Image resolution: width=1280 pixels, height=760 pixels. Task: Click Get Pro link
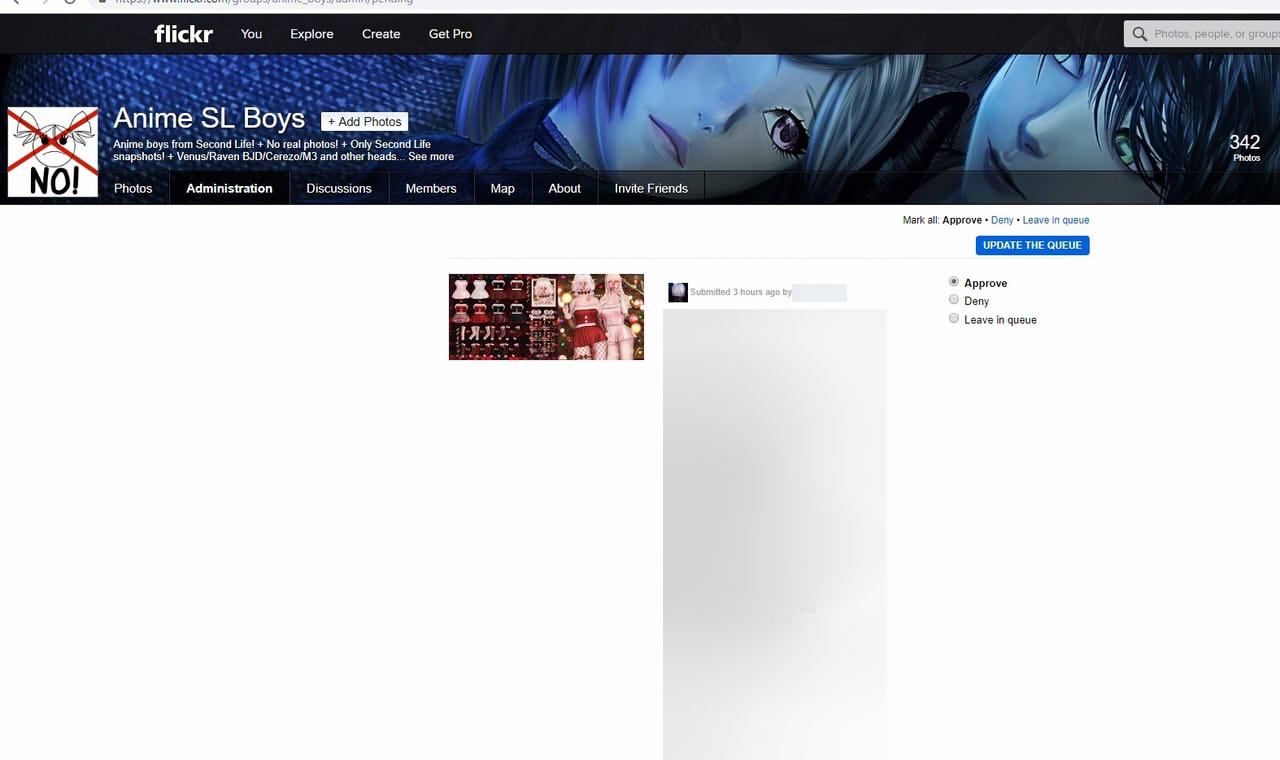(450, 34)
